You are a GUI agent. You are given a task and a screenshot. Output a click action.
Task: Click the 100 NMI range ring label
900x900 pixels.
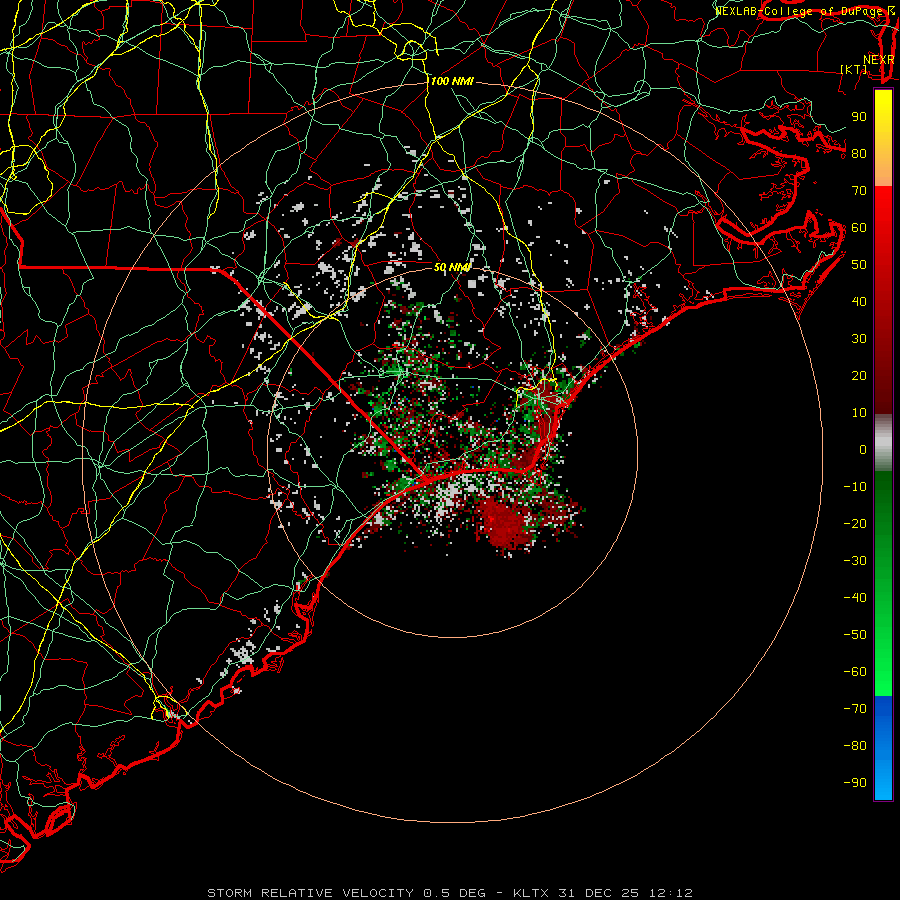click(x=452, y=82)
